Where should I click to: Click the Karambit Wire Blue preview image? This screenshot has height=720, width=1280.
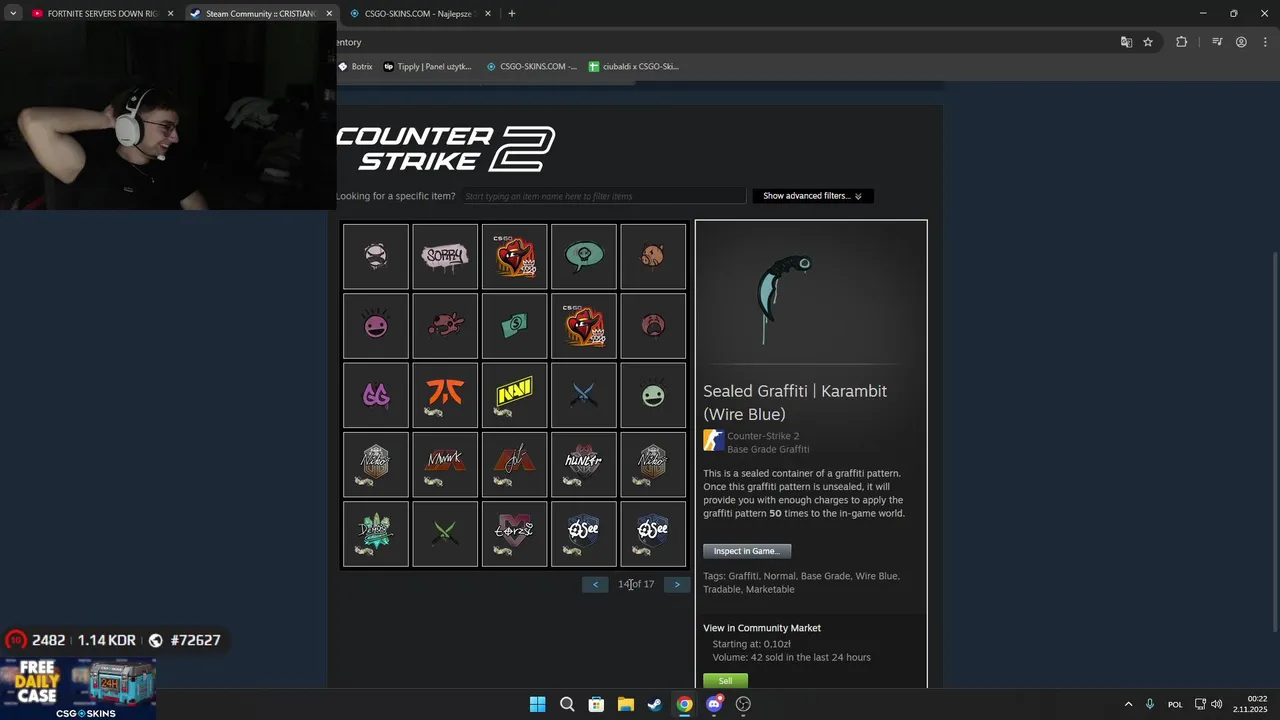point(786,297)
